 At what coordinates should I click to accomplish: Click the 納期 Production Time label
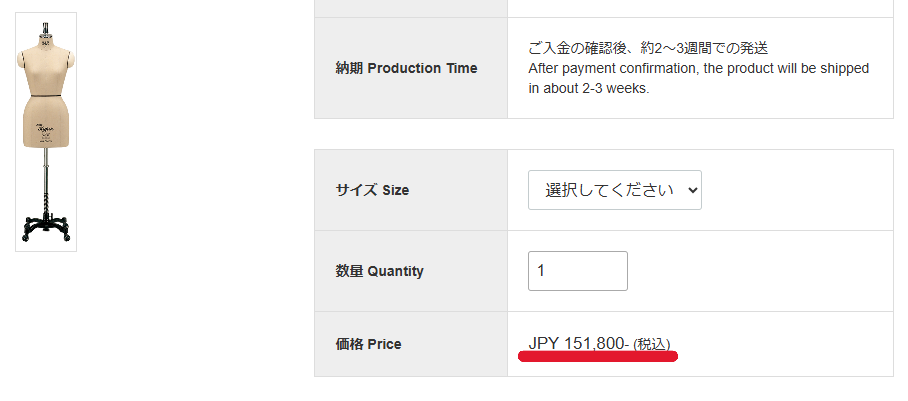(406, 68)
